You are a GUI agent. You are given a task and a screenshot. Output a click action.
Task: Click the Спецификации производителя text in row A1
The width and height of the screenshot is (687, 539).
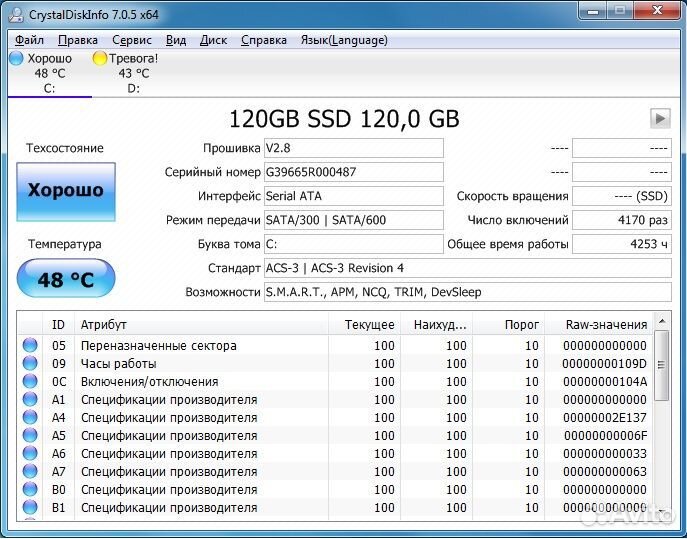169,400
